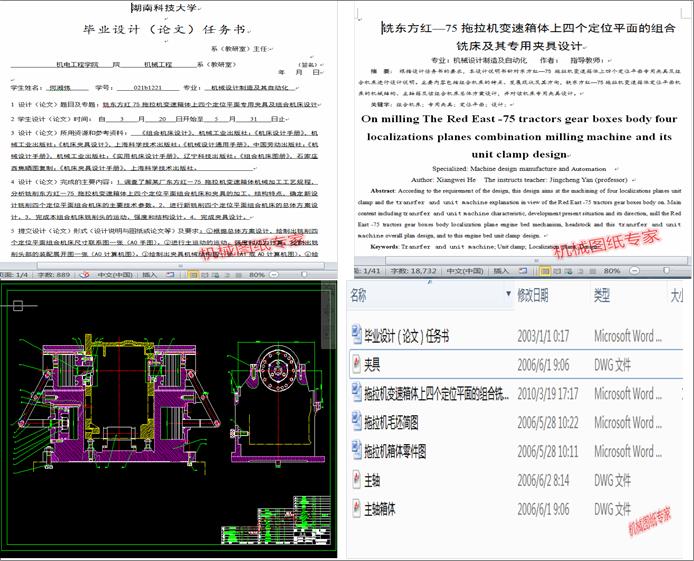Click date 2006/6/2 8:14 of 主轴 row

click(543, 480)
